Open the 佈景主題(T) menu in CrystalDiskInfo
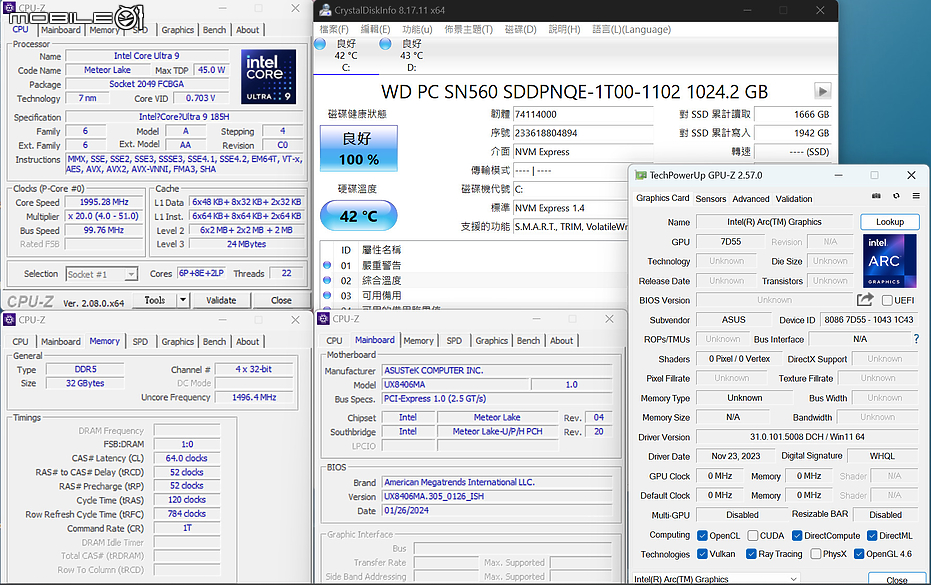 pyautogui.click(x=468, y=29)
